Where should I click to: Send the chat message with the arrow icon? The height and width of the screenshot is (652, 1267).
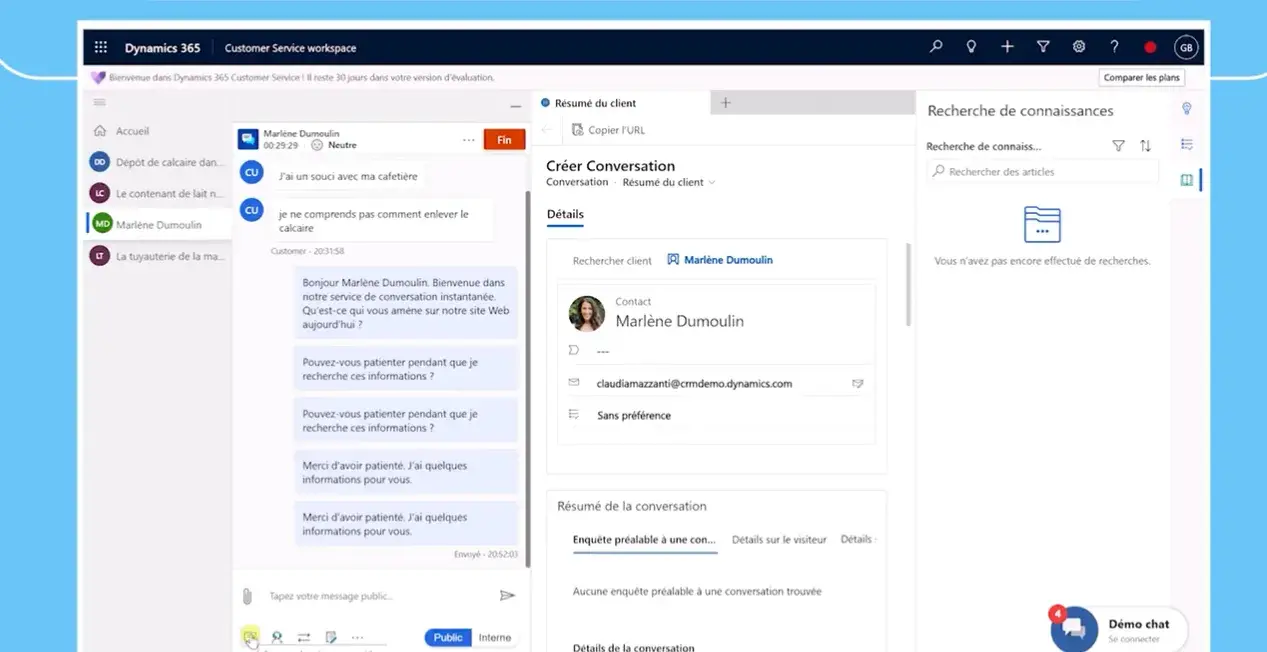(x=507, y=595)
